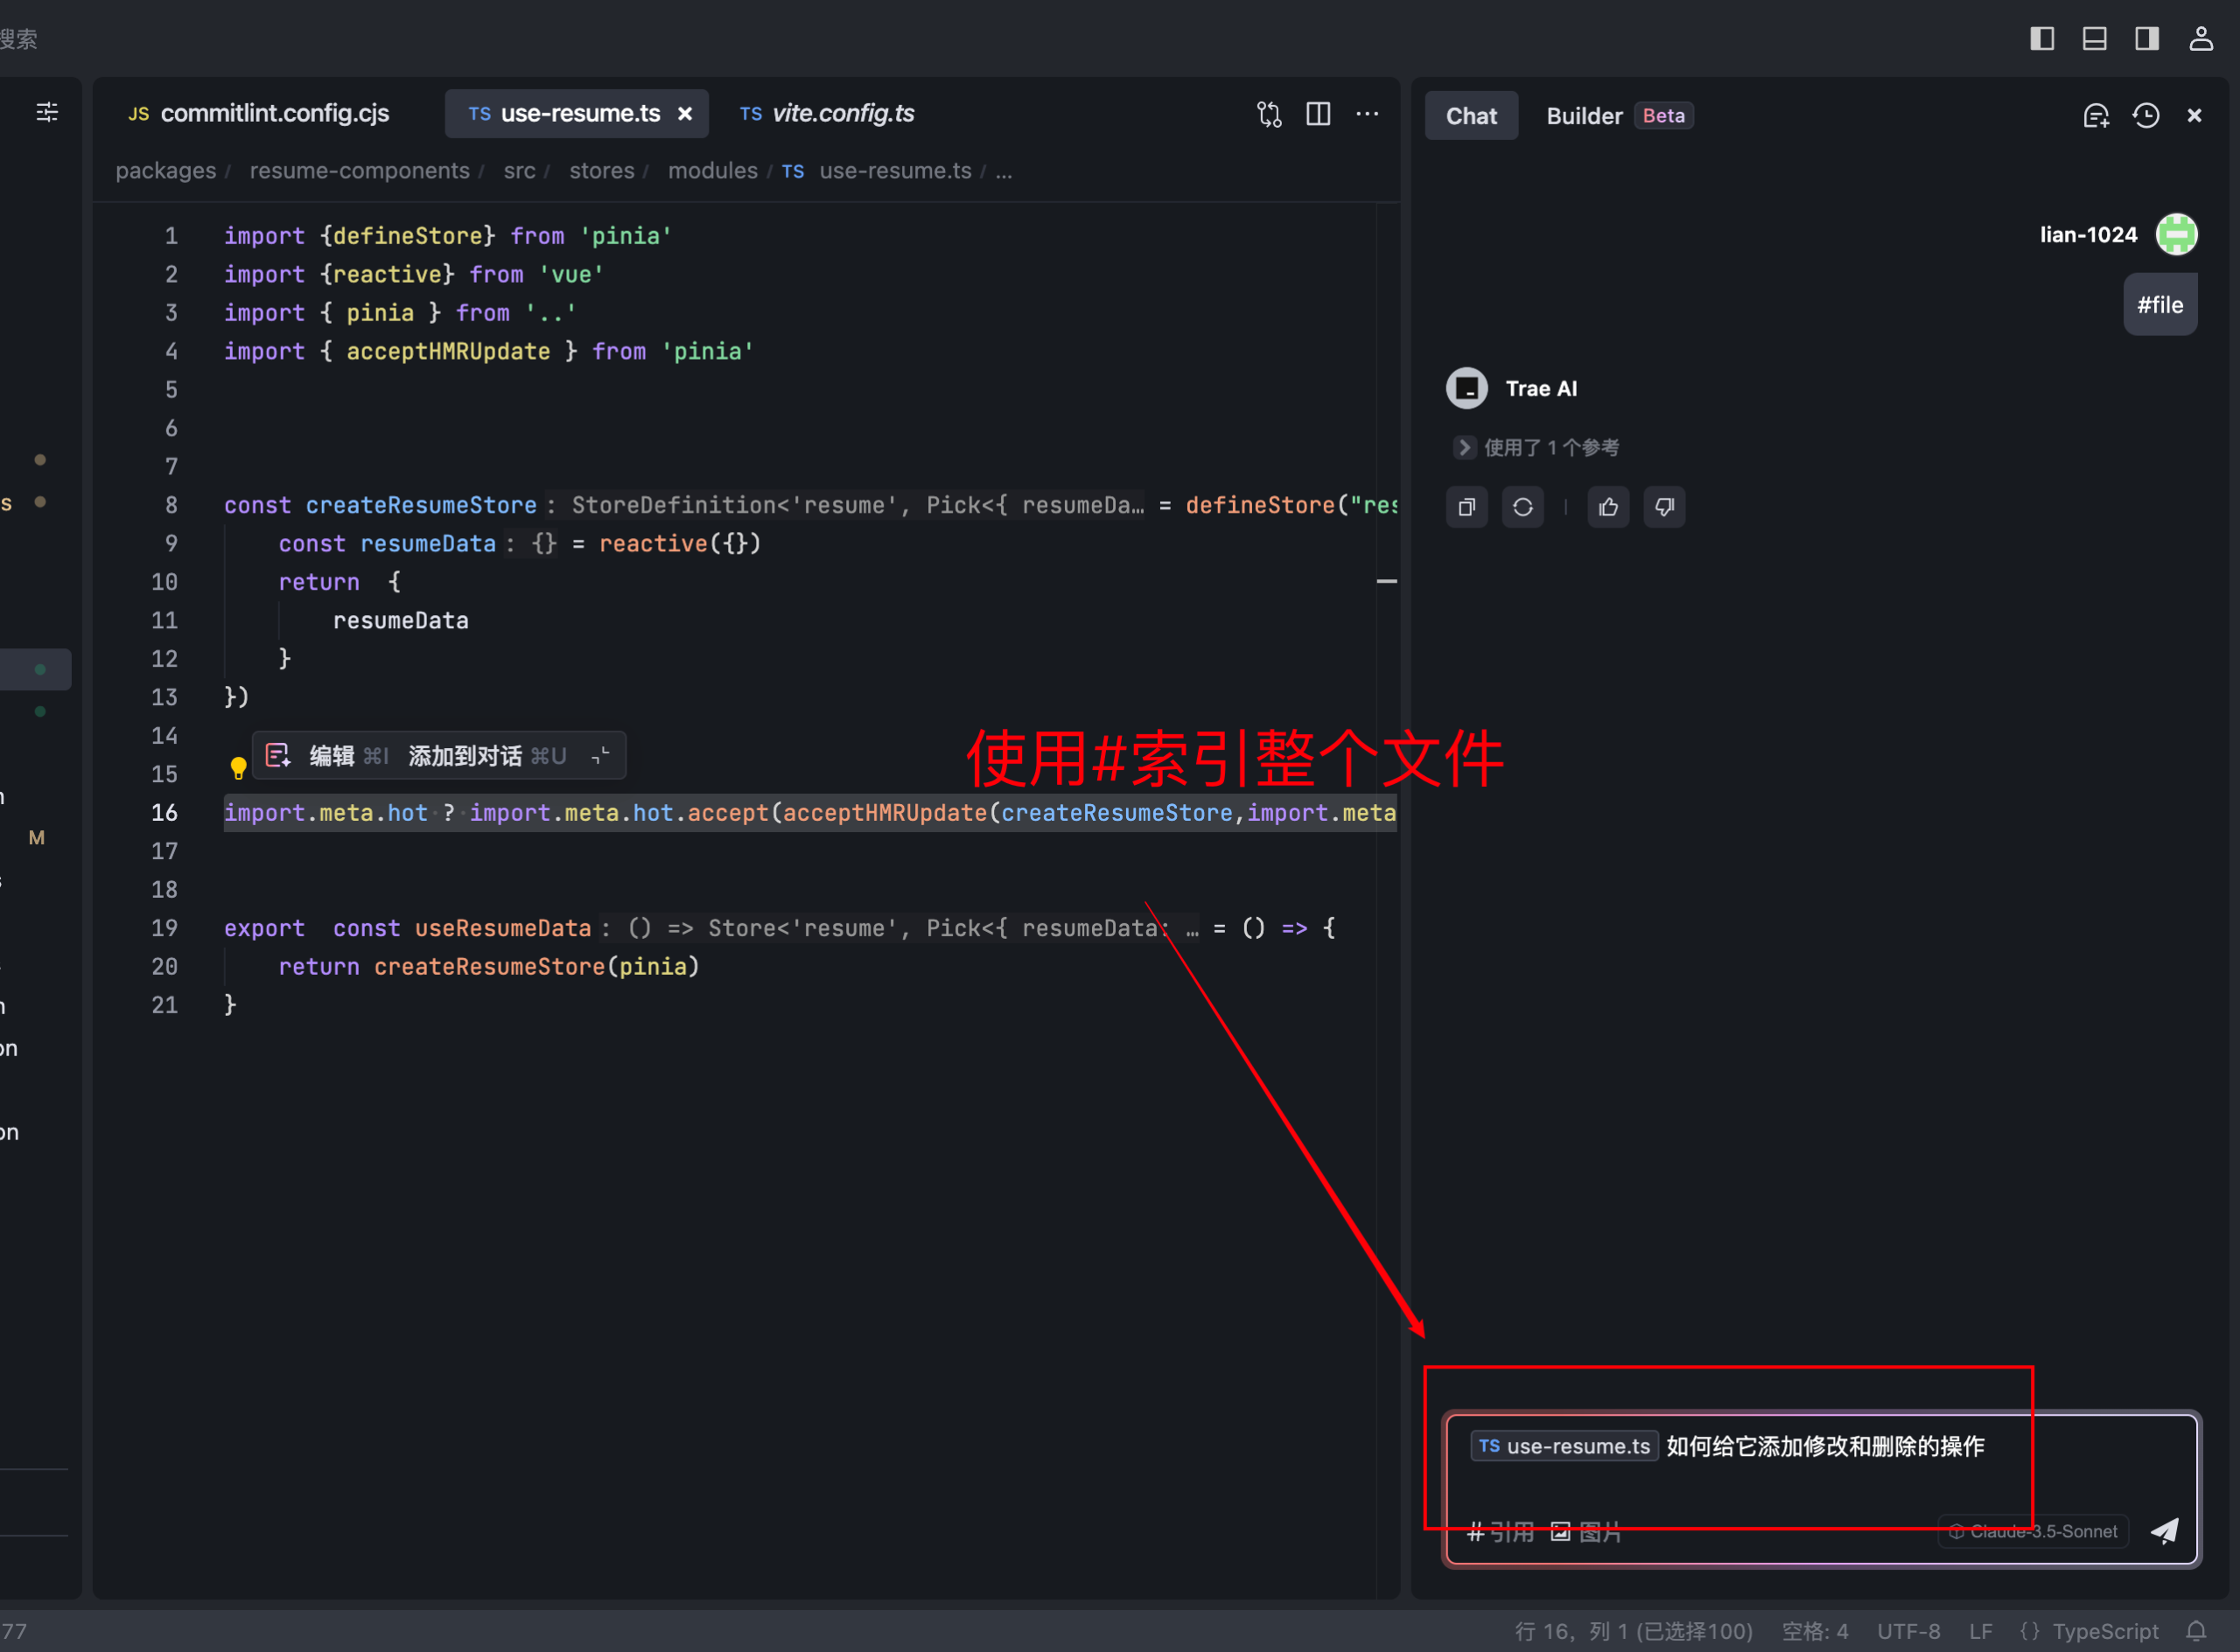
Task: View chat history
Action: [x=2146, y=116]
